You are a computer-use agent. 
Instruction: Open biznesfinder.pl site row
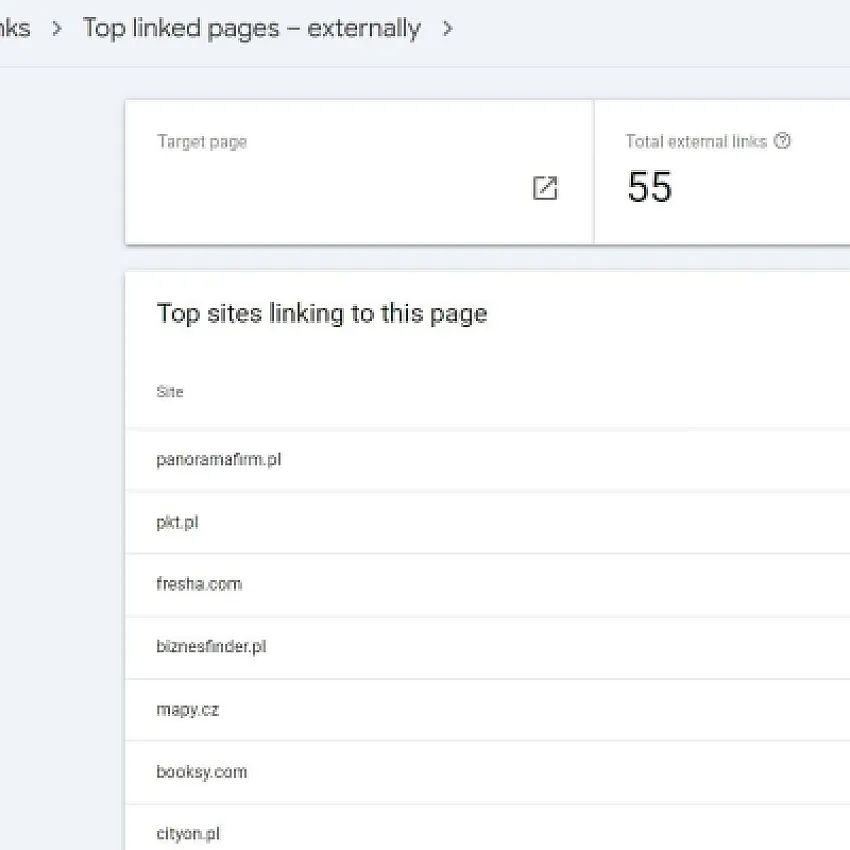coord(487,647)
